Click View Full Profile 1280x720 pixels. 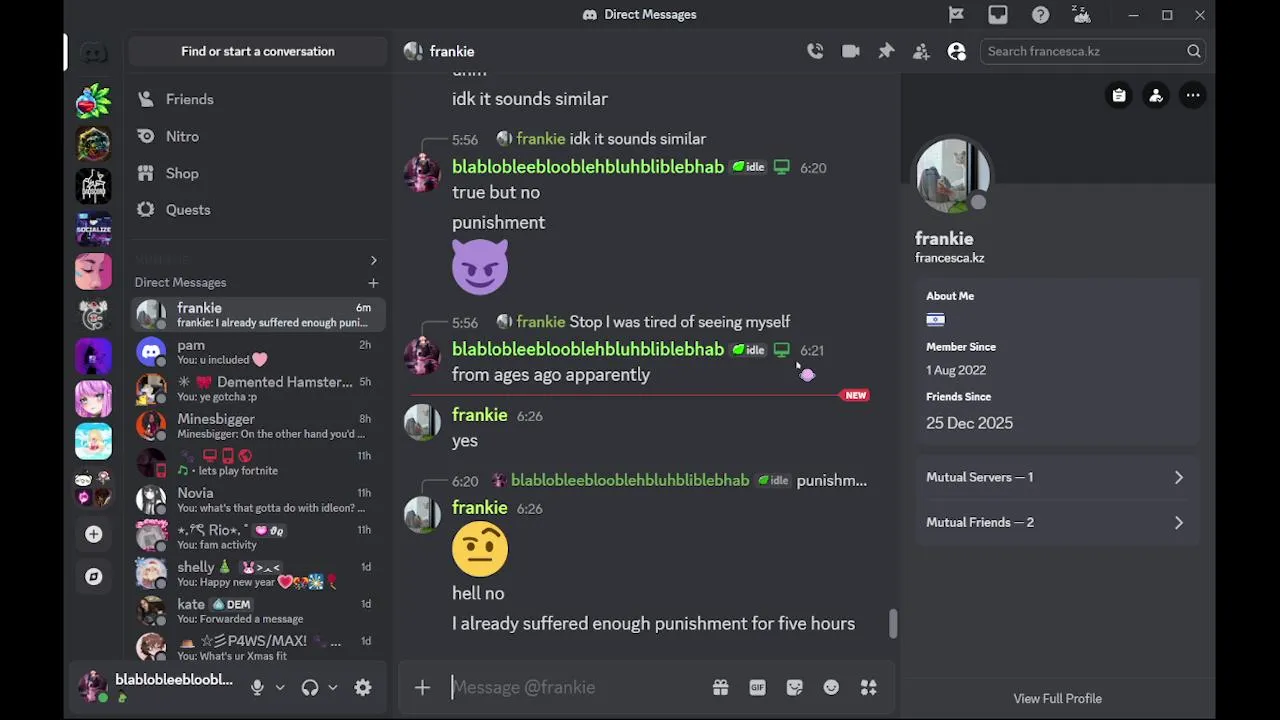(x=1057, y=698)
